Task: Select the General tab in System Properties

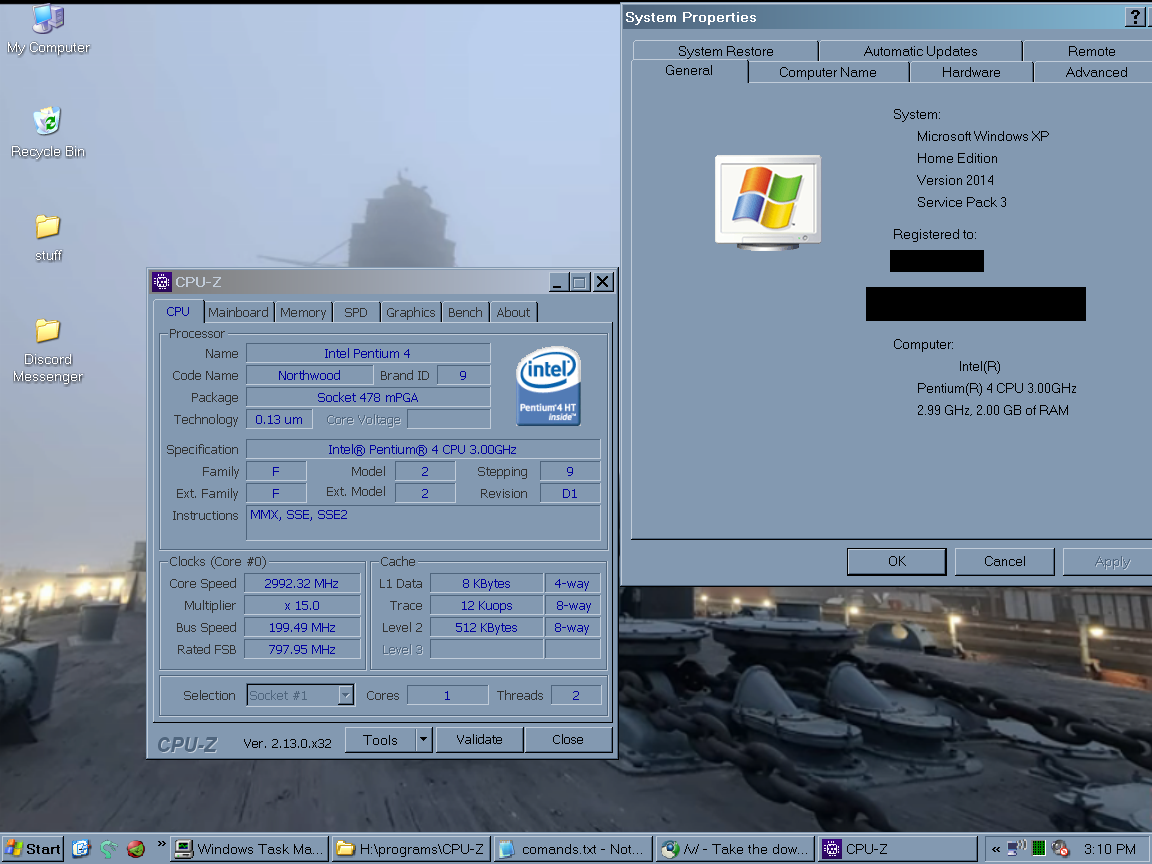Action: [689, 71]
